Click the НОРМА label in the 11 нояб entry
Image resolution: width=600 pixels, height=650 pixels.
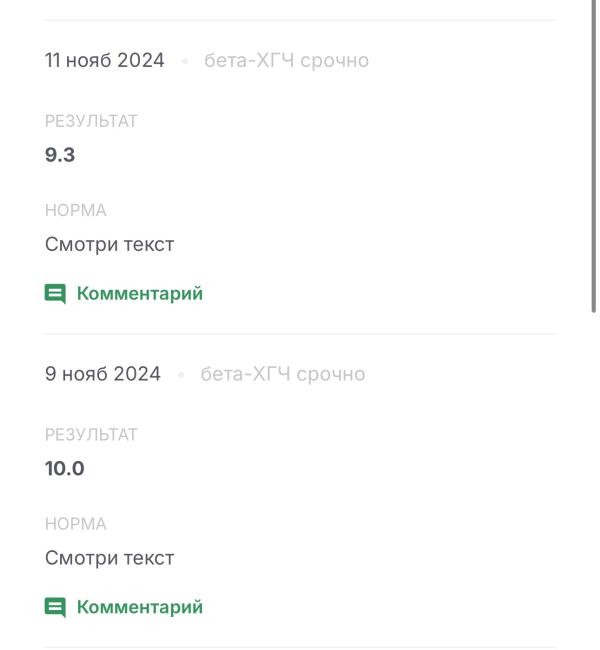tap(75, 211)
